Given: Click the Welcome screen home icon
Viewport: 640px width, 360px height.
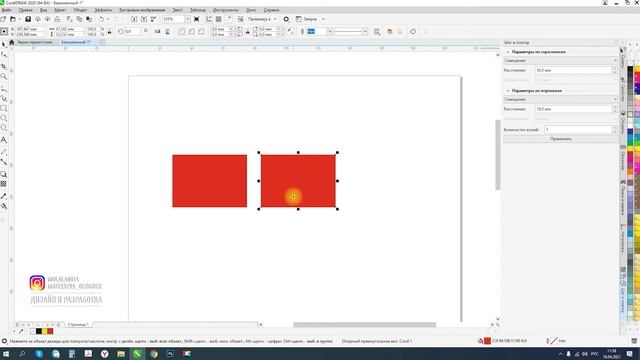Looking at the screenshot, I should [12, 42].
